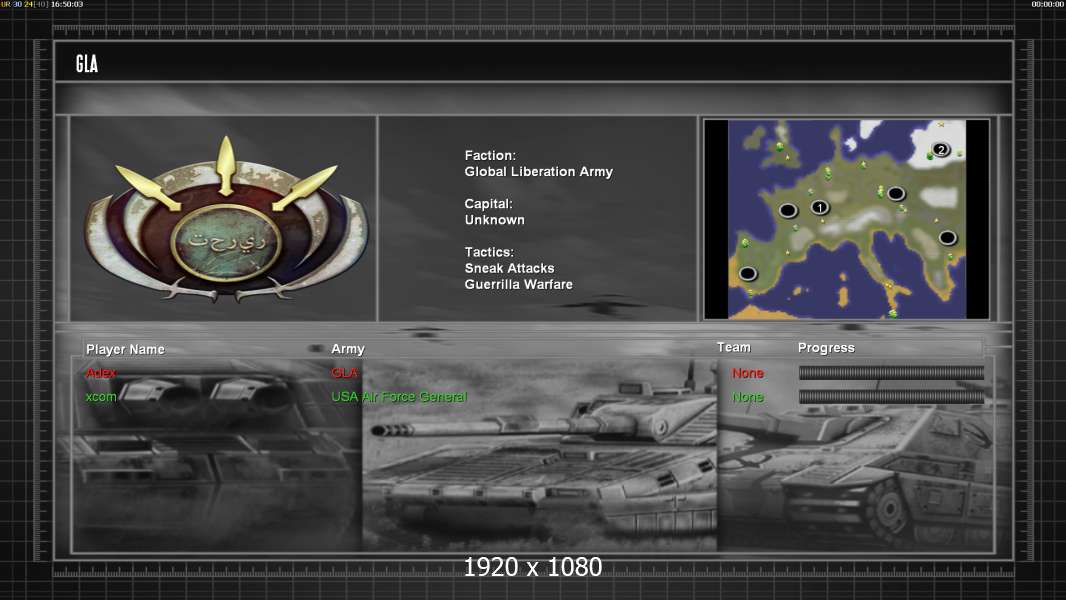This screenshot has height=600, width=1066.
Task: Click the 'Faction:' label
Action: click(x=490, y=156)
